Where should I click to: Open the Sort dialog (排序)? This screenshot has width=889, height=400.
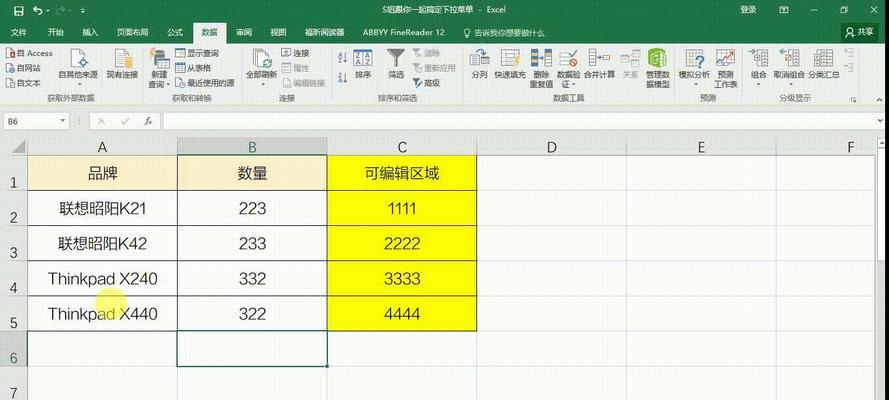363,64
